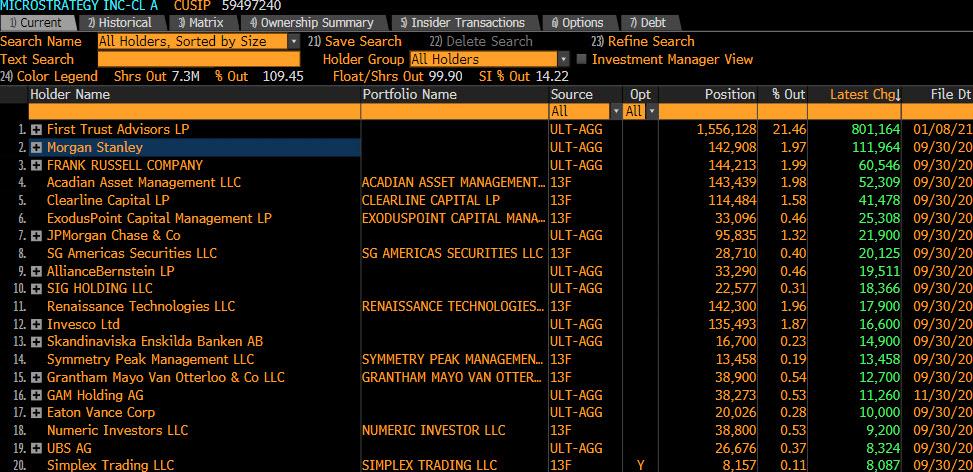Image resolution: width=973 pixels, height=472 pixels.
Task: Select the Current tab
Action: click(36, 22)
